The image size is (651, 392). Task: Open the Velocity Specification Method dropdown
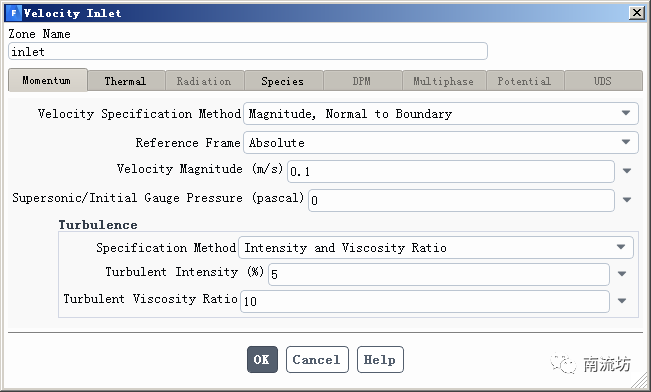441,113
